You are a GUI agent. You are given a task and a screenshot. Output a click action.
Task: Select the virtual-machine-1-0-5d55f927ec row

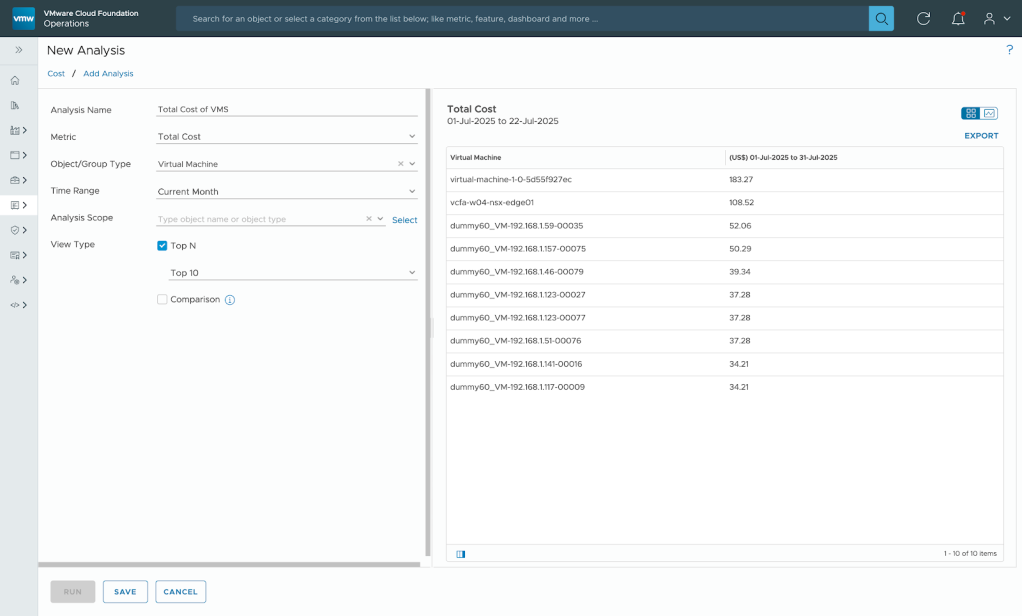click(x=725, y=180)
